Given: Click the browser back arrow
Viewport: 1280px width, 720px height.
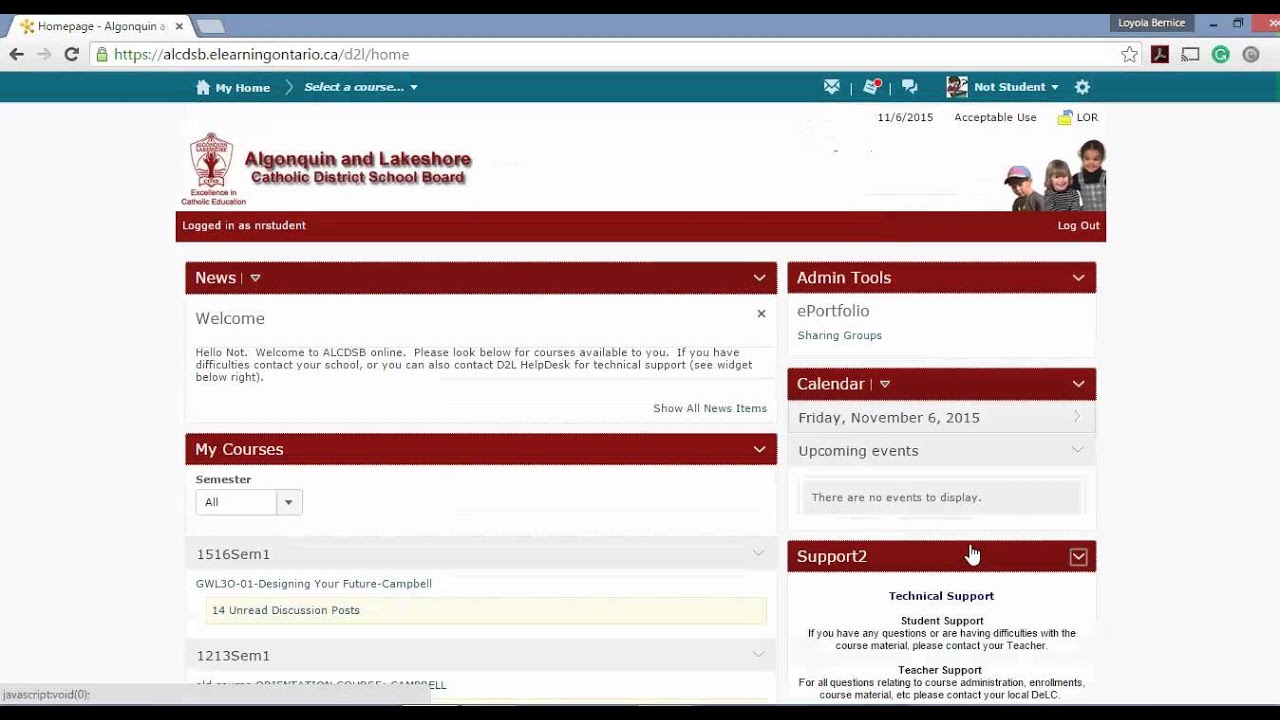Looking at the screenshot, I should [x=17, y=54].
